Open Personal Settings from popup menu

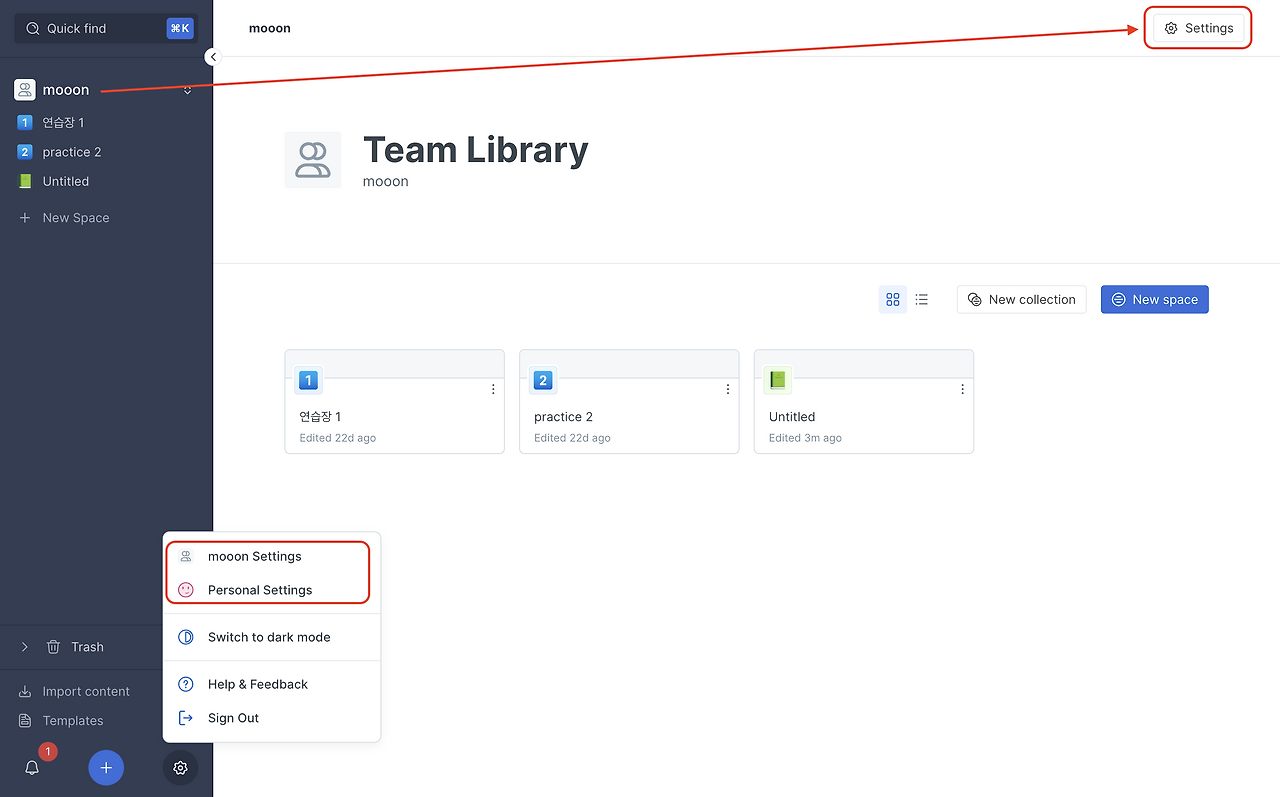(x=271, y=590)
